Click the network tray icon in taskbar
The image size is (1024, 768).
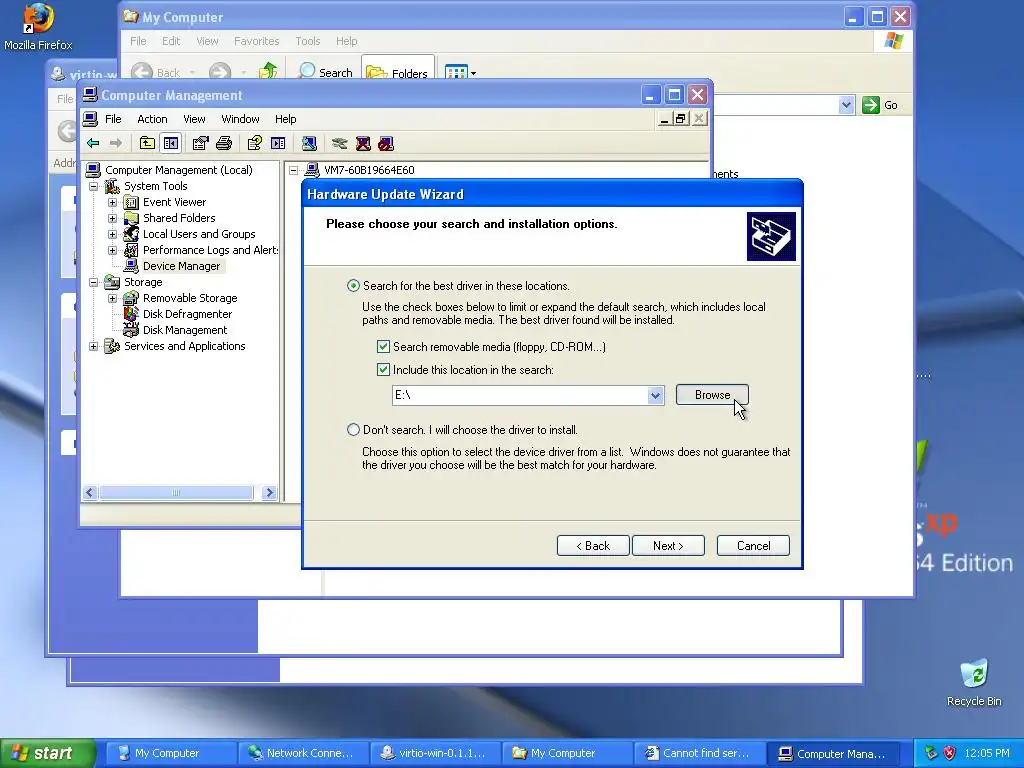(931, 753)
